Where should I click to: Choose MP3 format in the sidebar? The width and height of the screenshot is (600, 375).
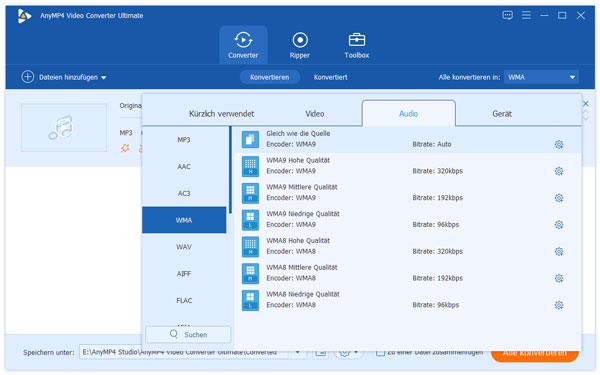(184, 140)
